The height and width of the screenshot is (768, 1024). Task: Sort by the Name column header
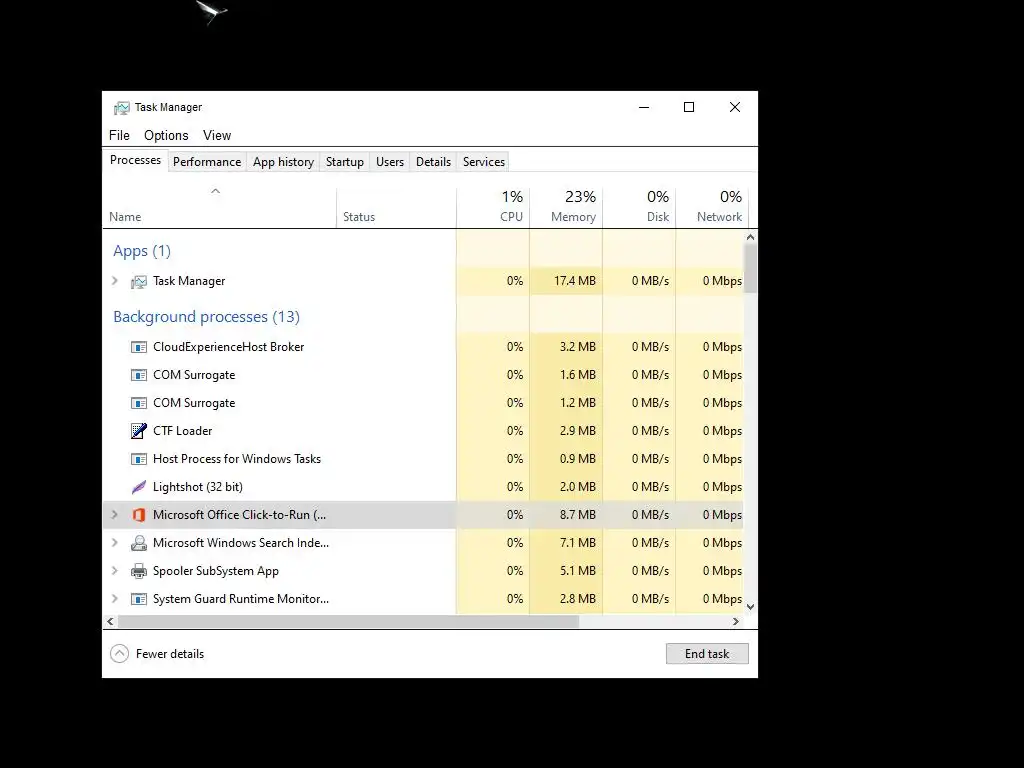point(219,208)
